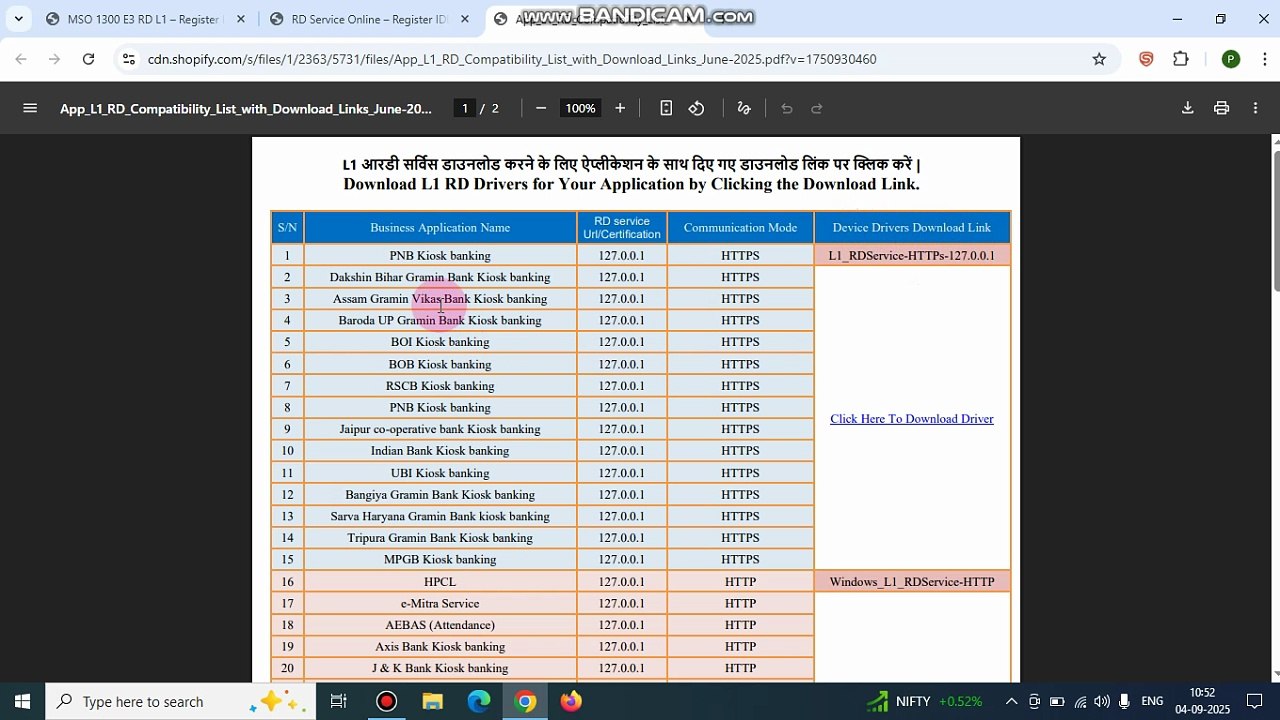Open the notification center icon
Image resolution: width=1280 pixels, height=720 pixels.
(x=1254, y=702)
